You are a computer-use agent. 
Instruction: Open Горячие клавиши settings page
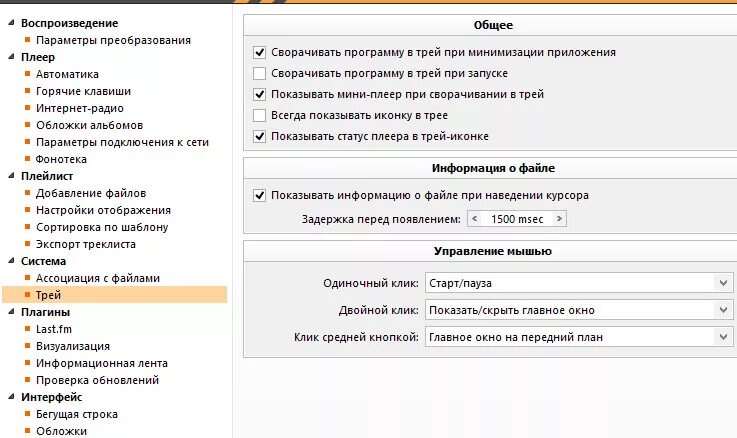(x=84, y=91)
